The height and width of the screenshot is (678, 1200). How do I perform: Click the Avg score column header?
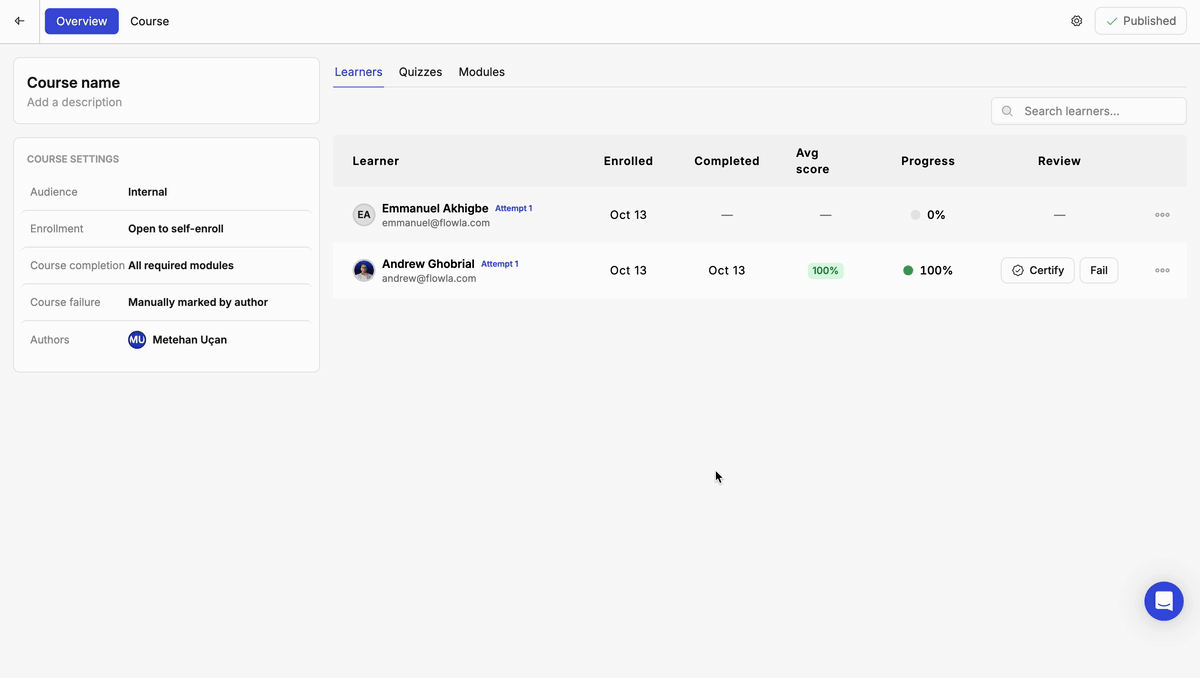click(813, 161)
